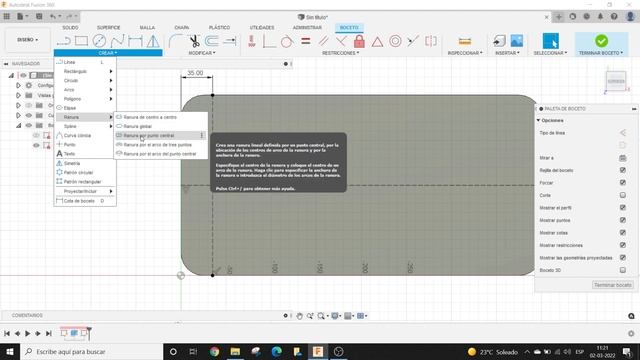
Task: Open the DISEÑO workspace dropdown
Action: (27, 40)
